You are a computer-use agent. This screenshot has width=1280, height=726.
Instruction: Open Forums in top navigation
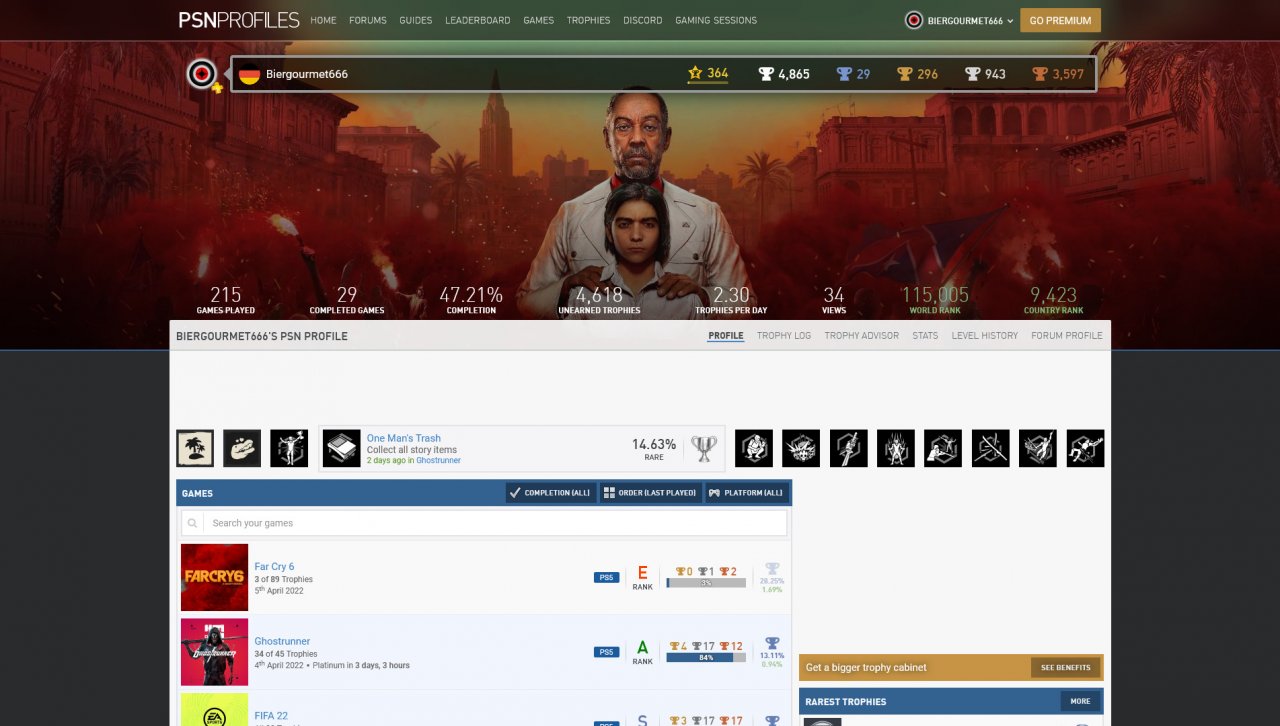(368, 20)
